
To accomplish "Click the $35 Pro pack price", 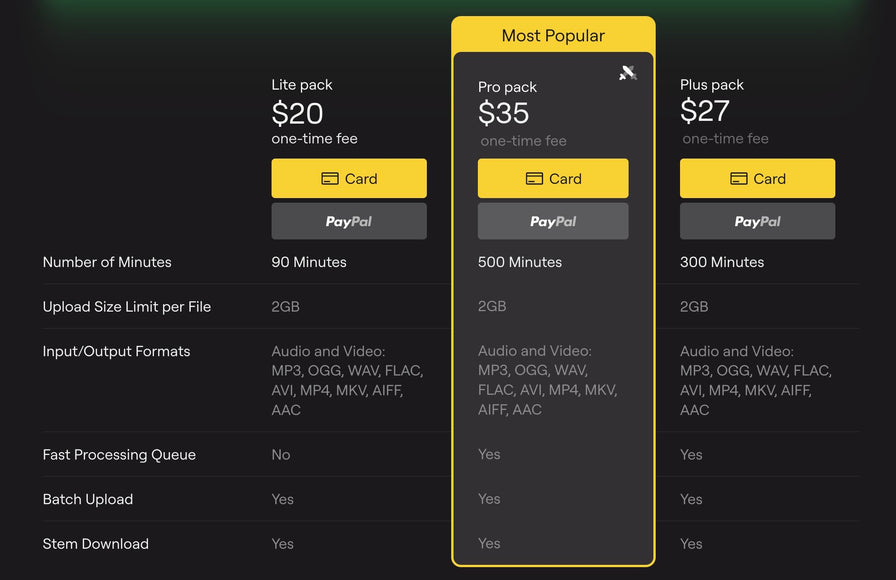I will (x=503, y=114).
